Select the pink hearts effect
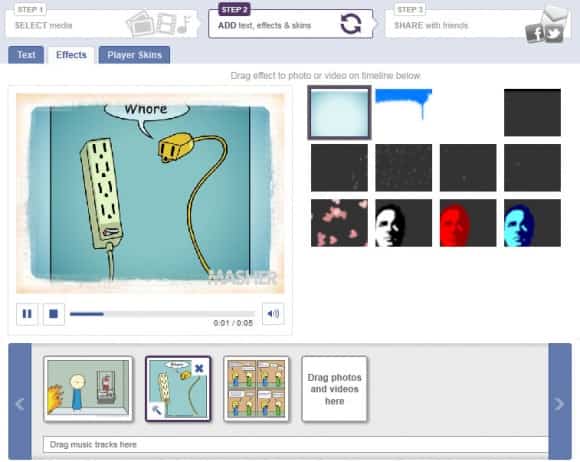The height and width of the screenshot is (462, 580). 339,223
